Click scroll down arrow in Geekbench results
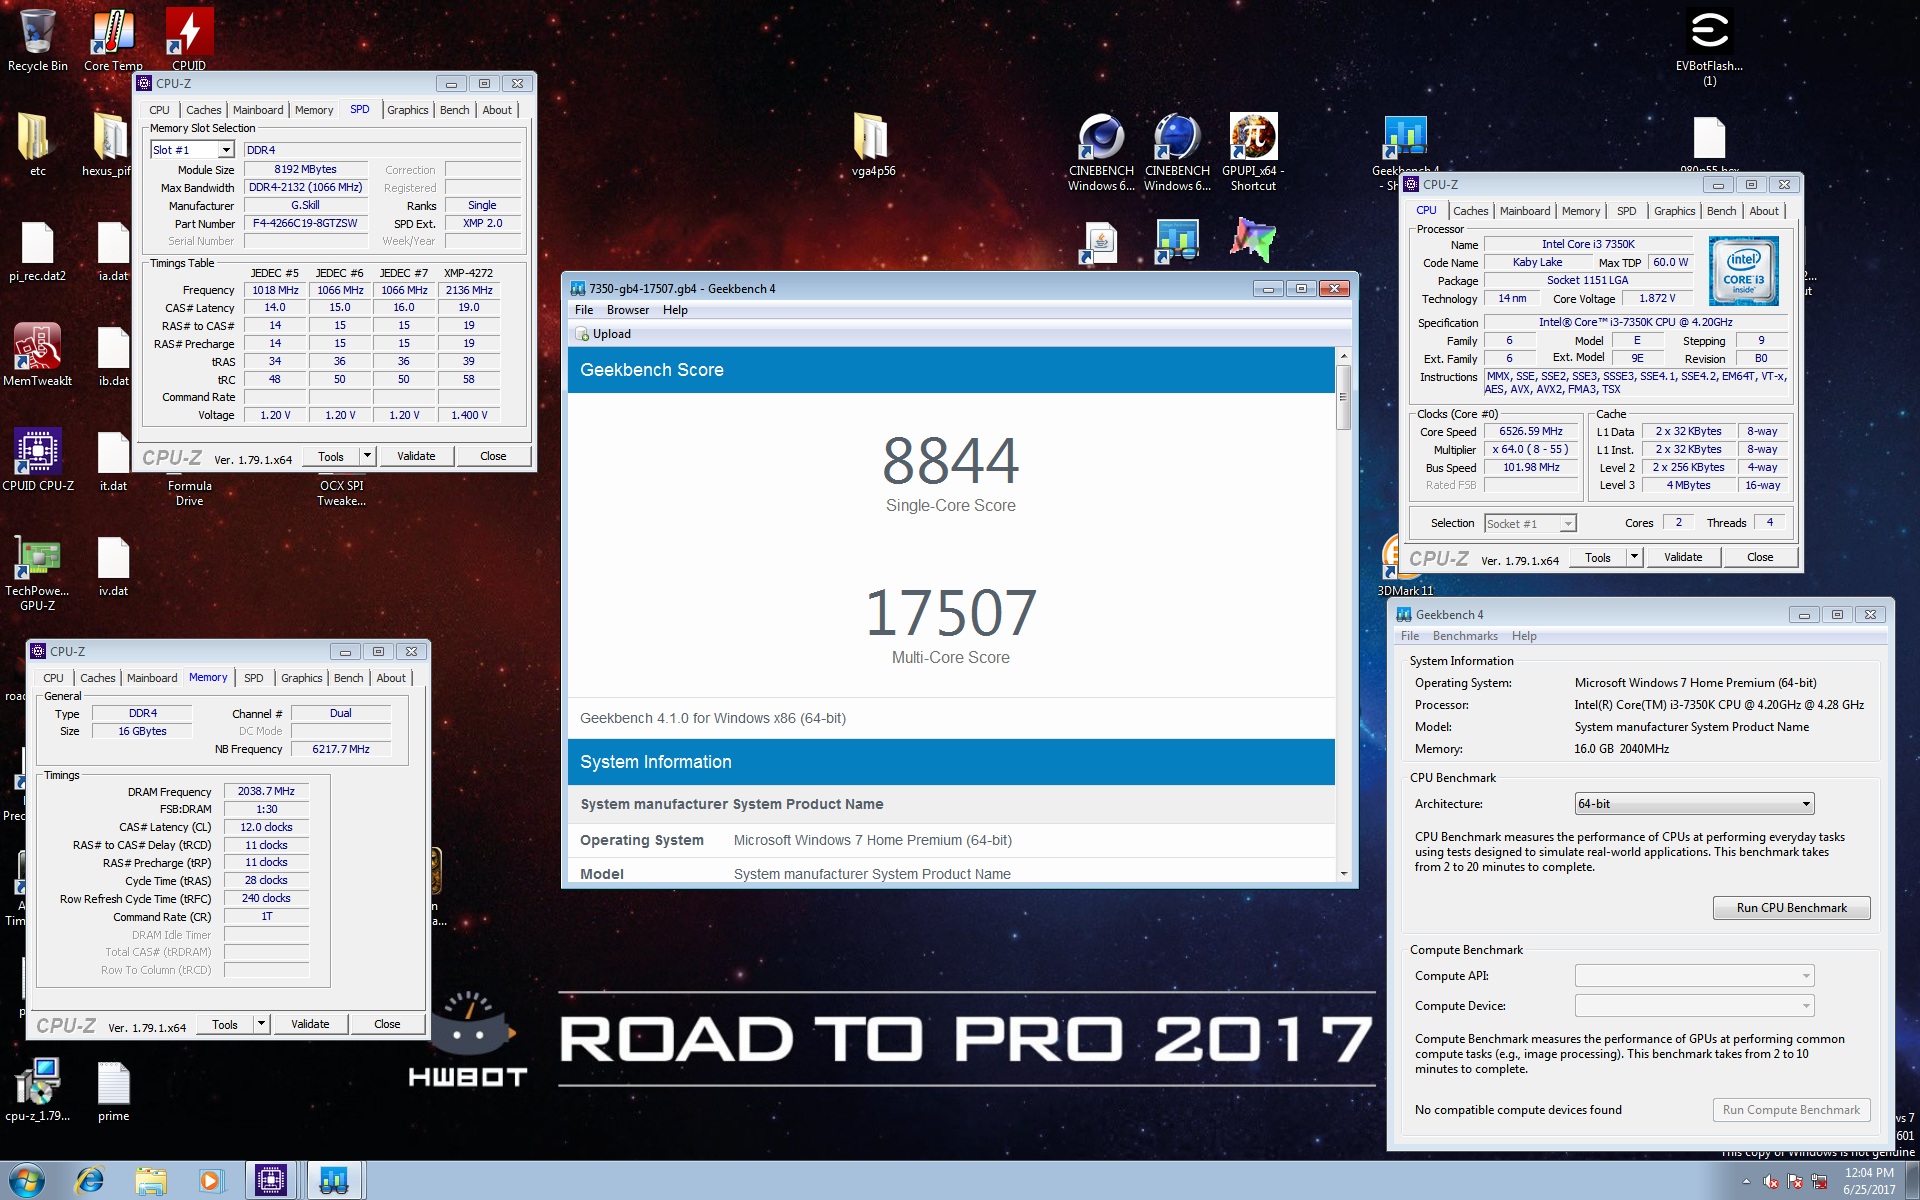Viewport: 1920px width, 1200px height. (1344, 874)
